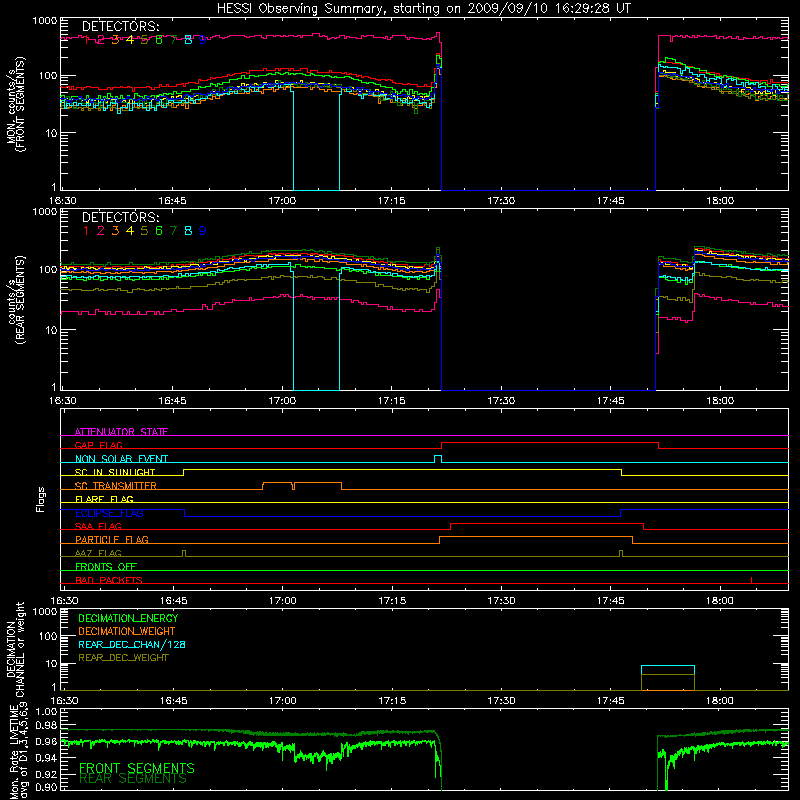Click the NON_SOLAR_EVENT flag label

(x=121, y=459)
